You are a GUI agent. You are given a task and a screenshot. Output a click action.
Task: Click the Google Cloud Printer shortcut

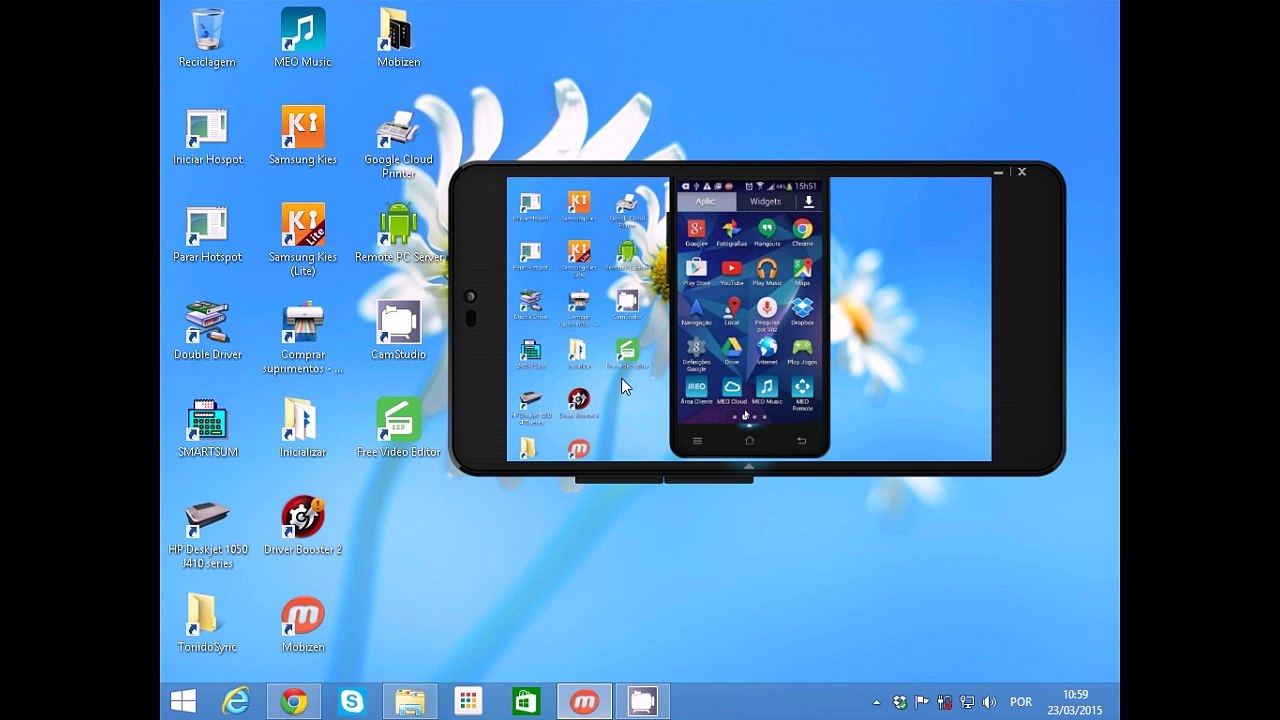click(x=398, y=144)
